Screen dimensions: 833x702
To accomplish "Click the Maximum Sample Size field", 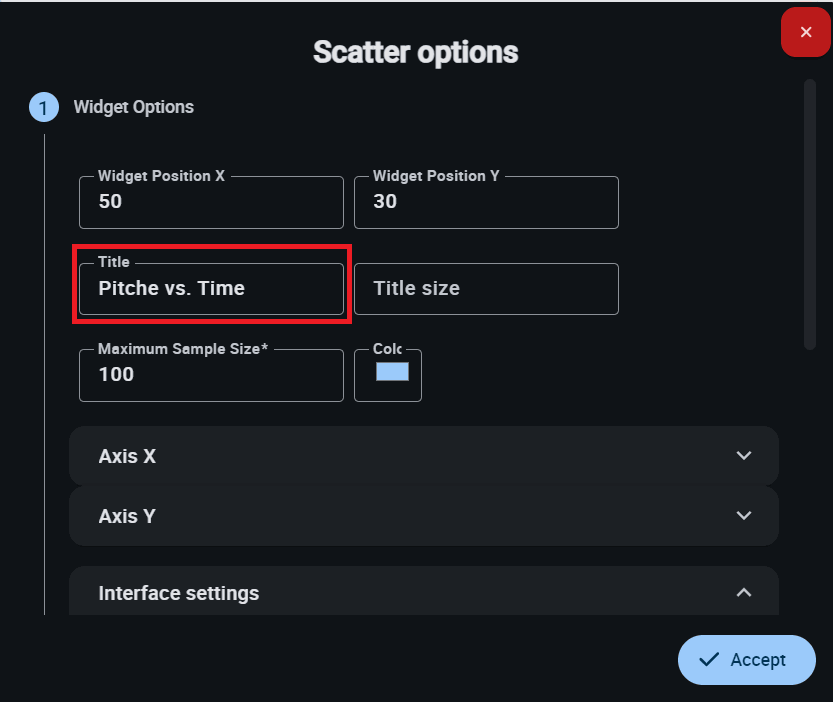I will [211, 375].
